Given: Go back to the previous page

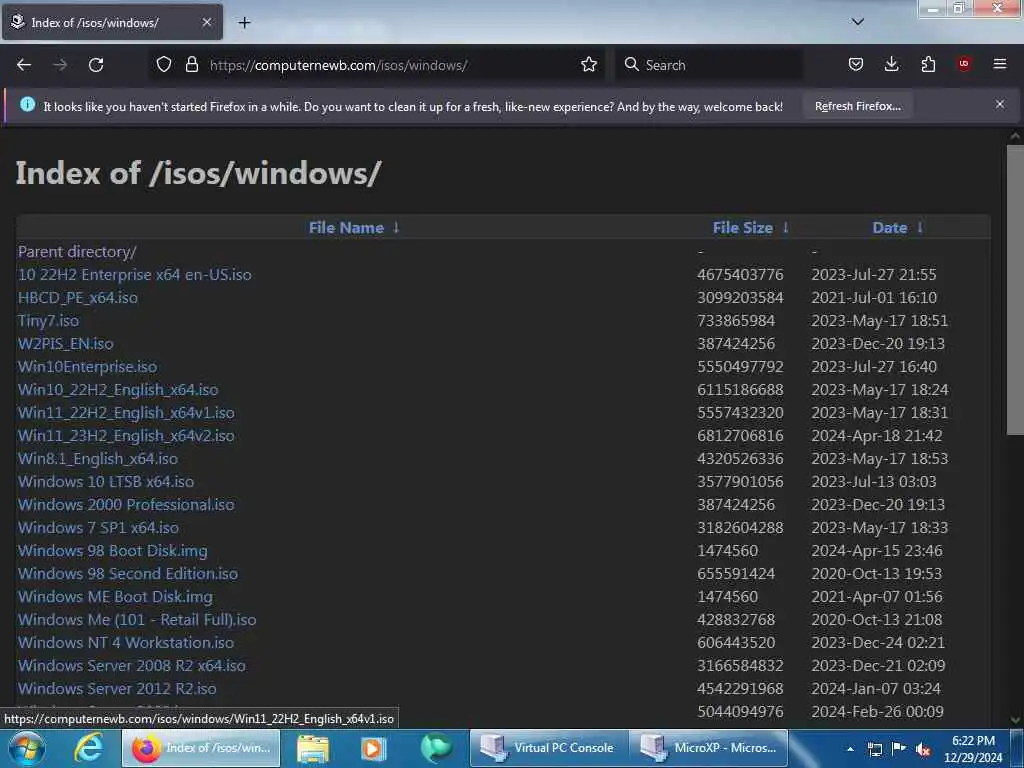Looking at the screenshot, I should pyautogui.click(x=24, y=65).
